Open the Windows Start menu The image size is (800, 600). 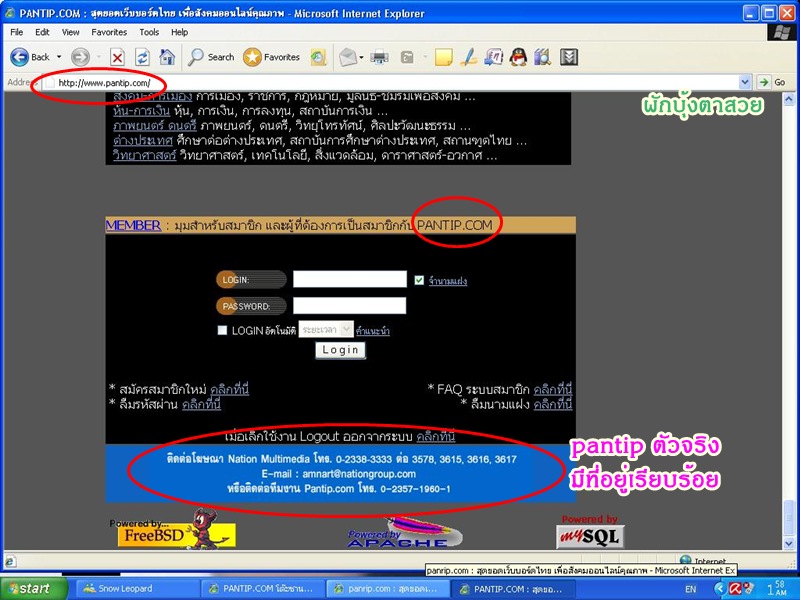coord(33,588)
